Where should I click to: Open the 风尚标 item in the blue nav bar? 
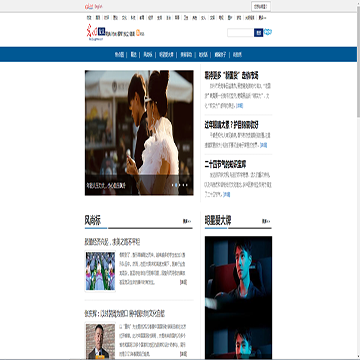[x=148, y=55]
